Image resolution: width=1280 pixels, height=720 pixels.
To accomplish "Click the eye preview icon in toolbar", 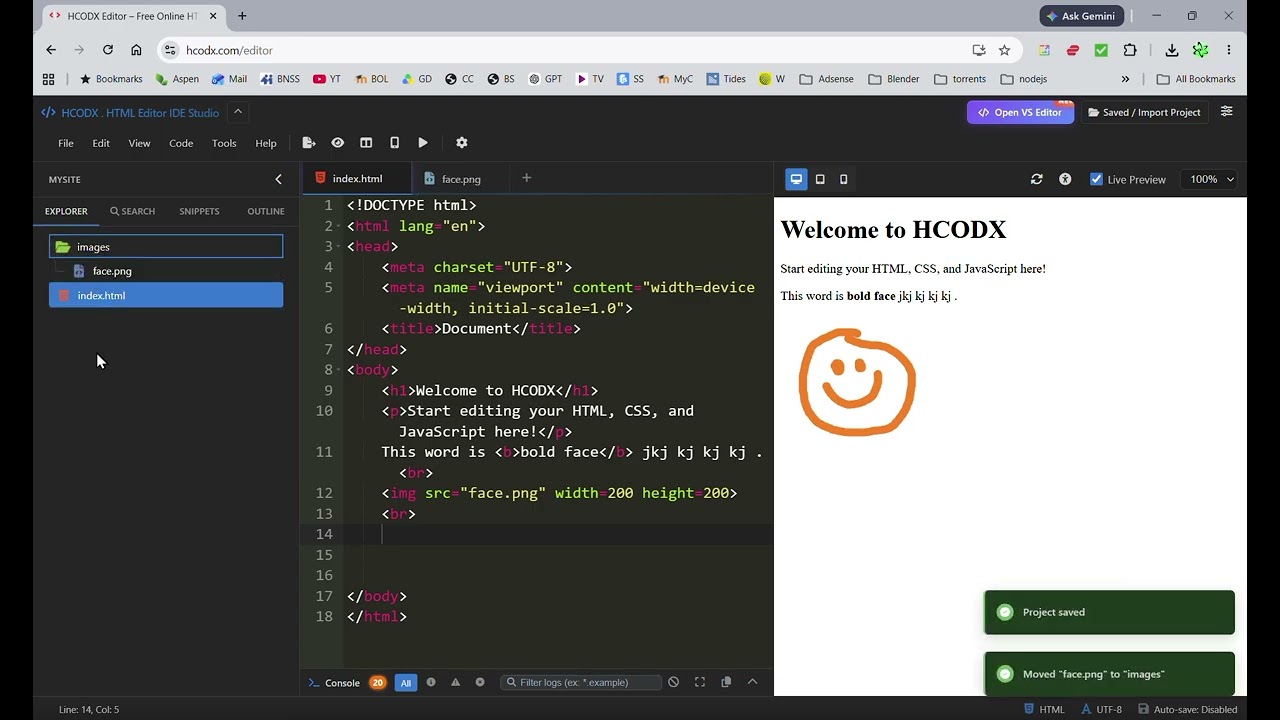I will tap(338, 143).
